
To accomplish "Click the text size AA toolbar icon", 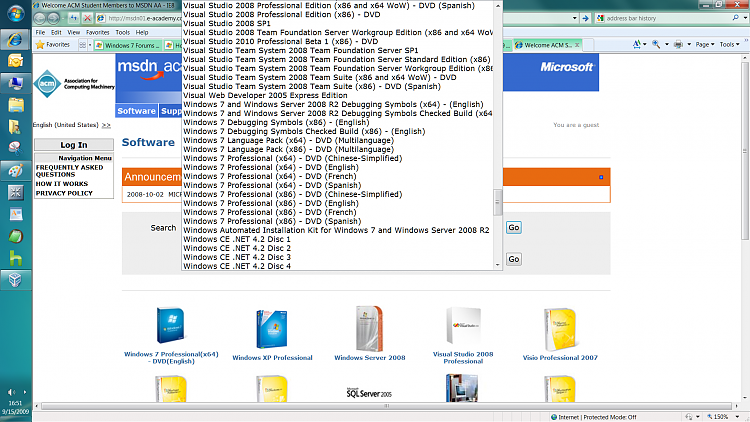I will tap(637, 44).
